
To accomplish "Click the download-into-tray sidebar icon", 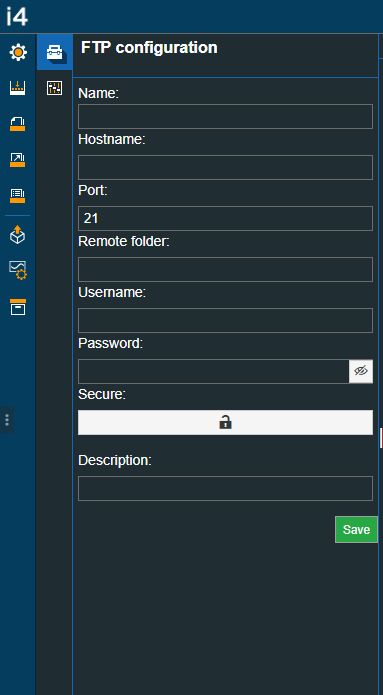I will coord(18,88).
